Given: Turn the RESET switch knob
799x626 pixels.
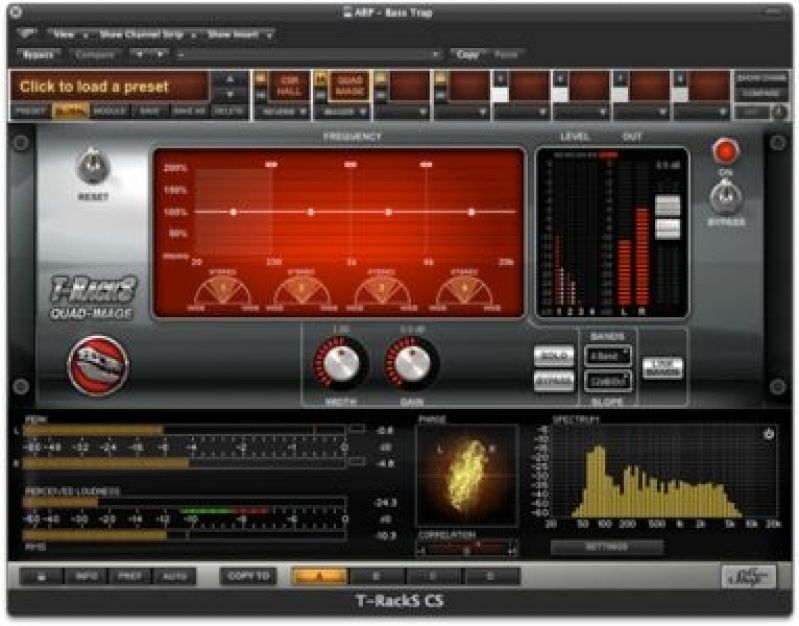Looking at the screenshot, I should click(93, 167).
